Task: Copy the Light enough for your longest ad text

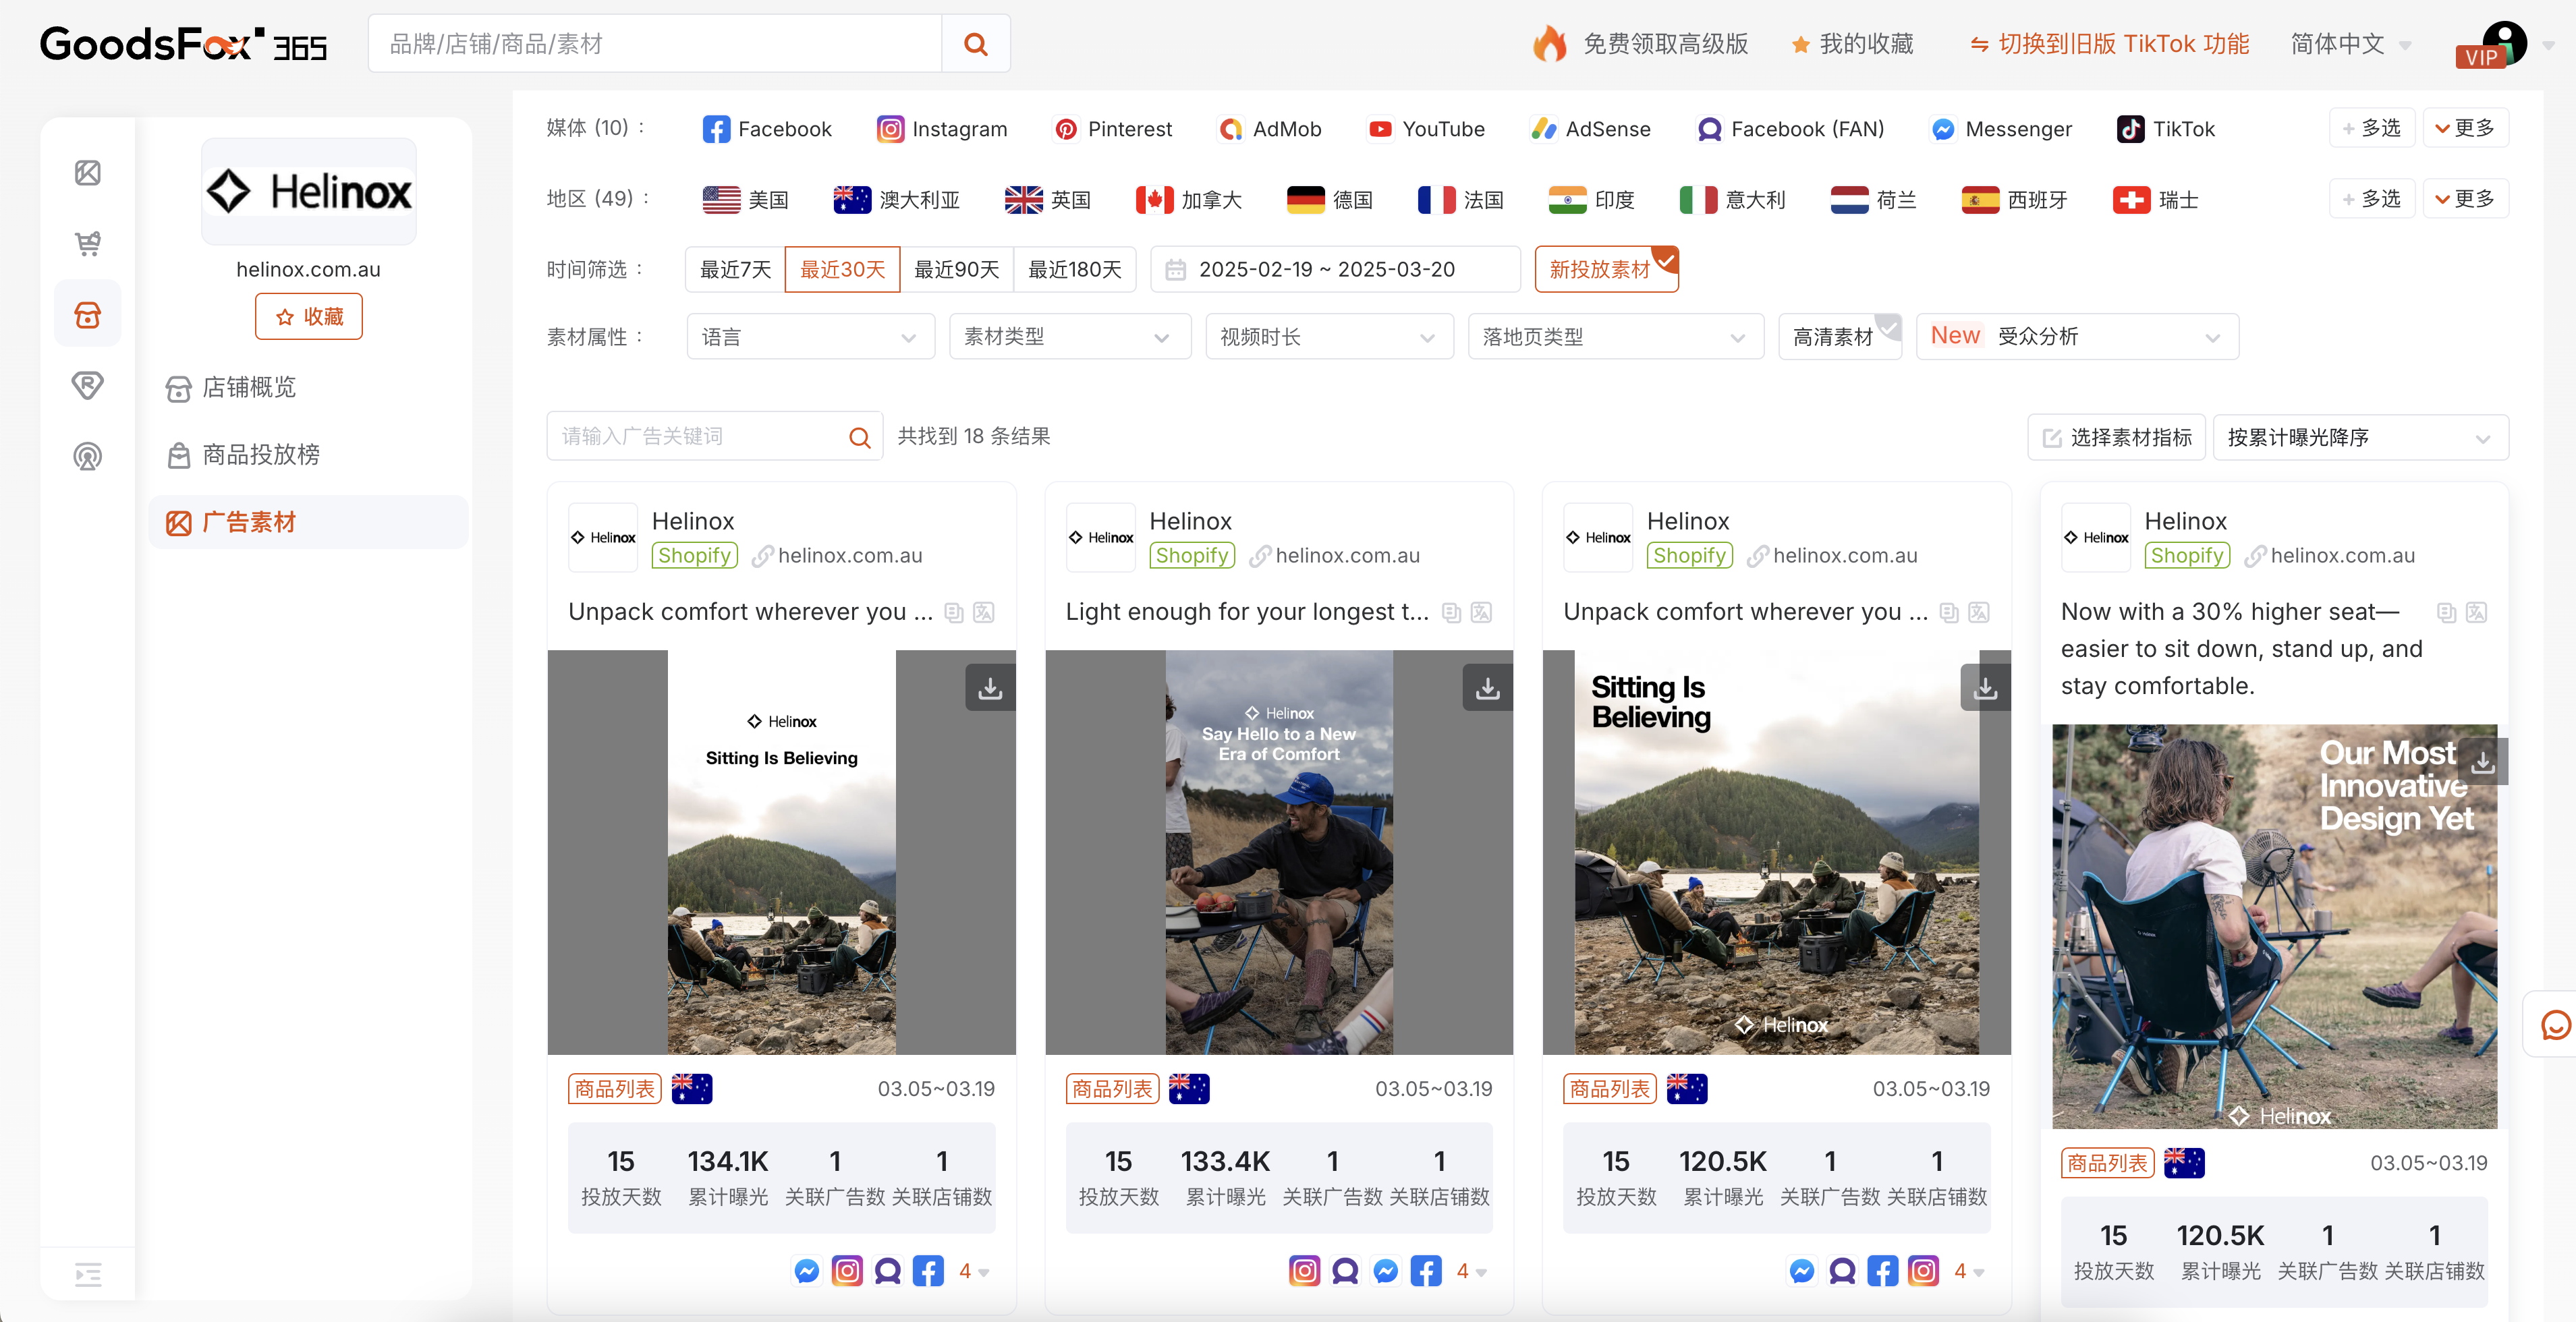Action: [1451, 612]
